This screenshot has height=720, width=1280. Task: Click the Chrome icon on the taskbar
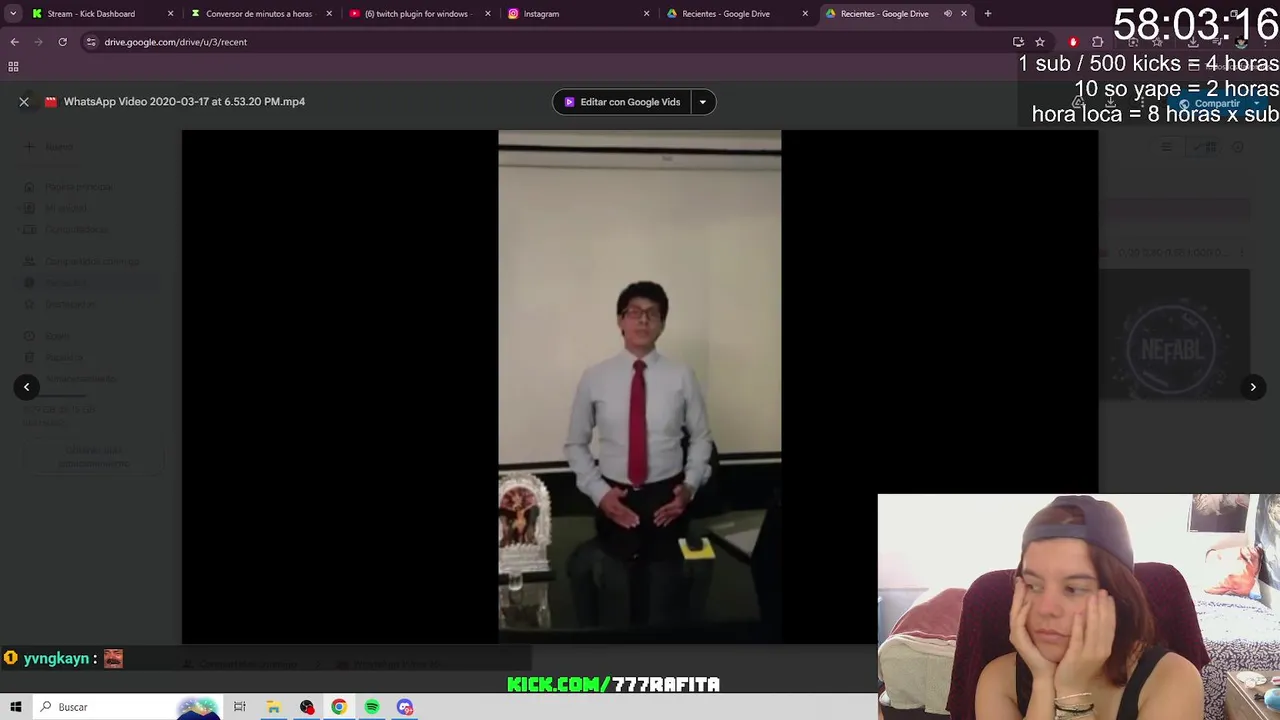pos(339,707)
